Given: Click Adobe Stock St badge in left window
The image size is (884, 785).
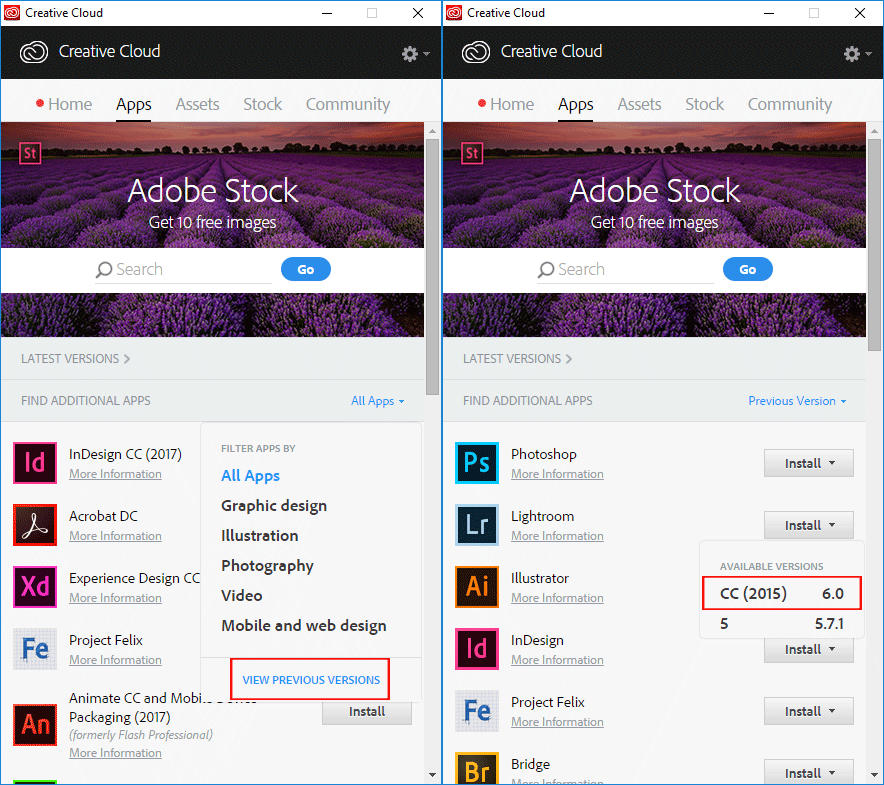Looking at the screenshot, I should click(30, 153).
